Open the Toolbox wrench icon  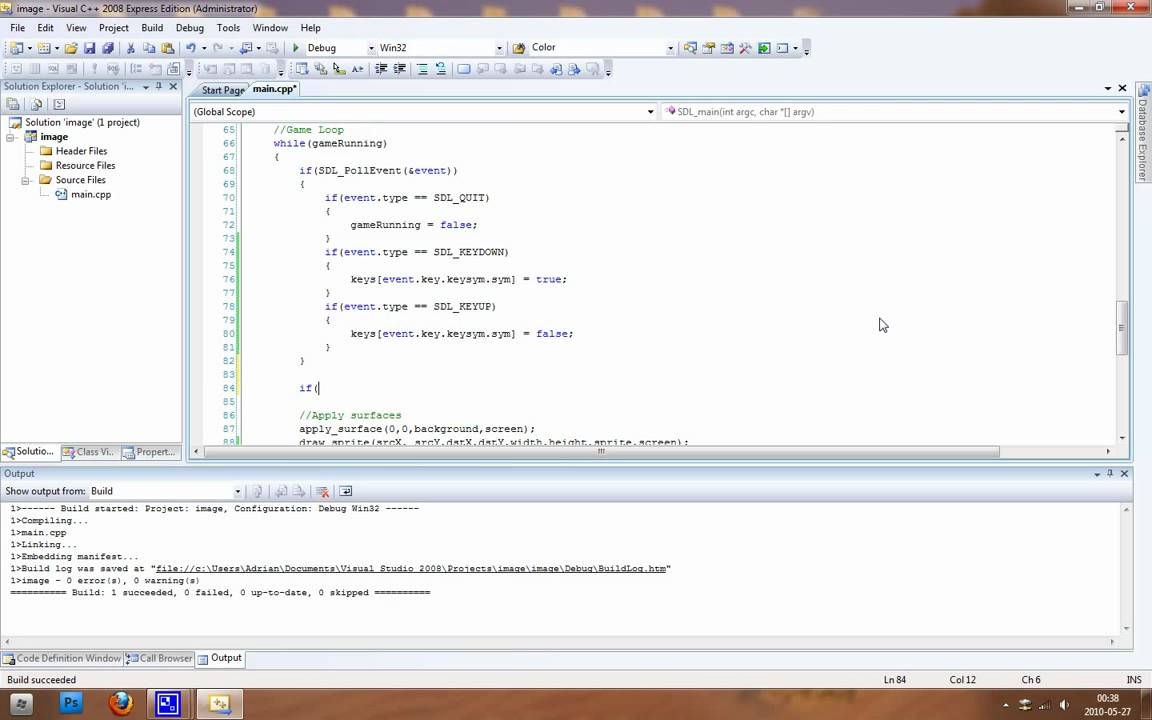pyautogui.click(x=745, y=48)
